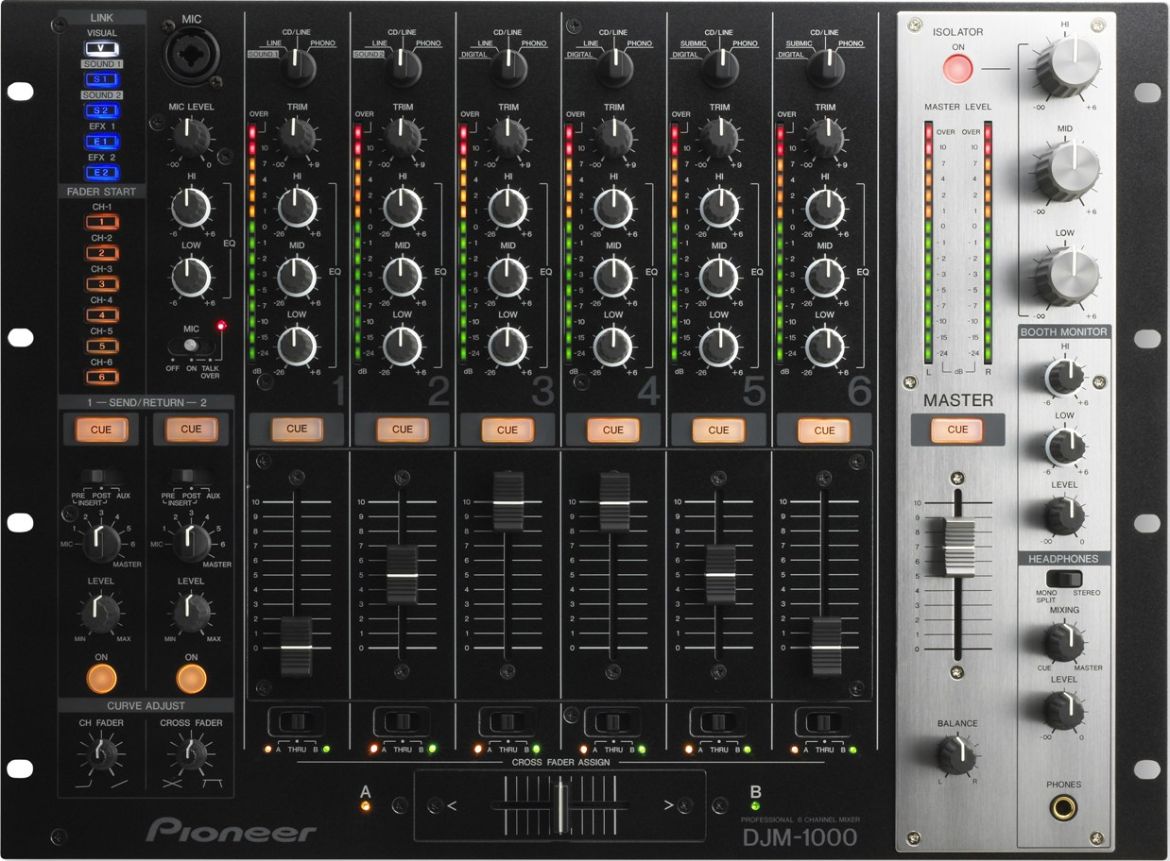Screen dimensions: 1170x861
Task: Toggle the SOUND 1 link button S1
Action: 101,79
